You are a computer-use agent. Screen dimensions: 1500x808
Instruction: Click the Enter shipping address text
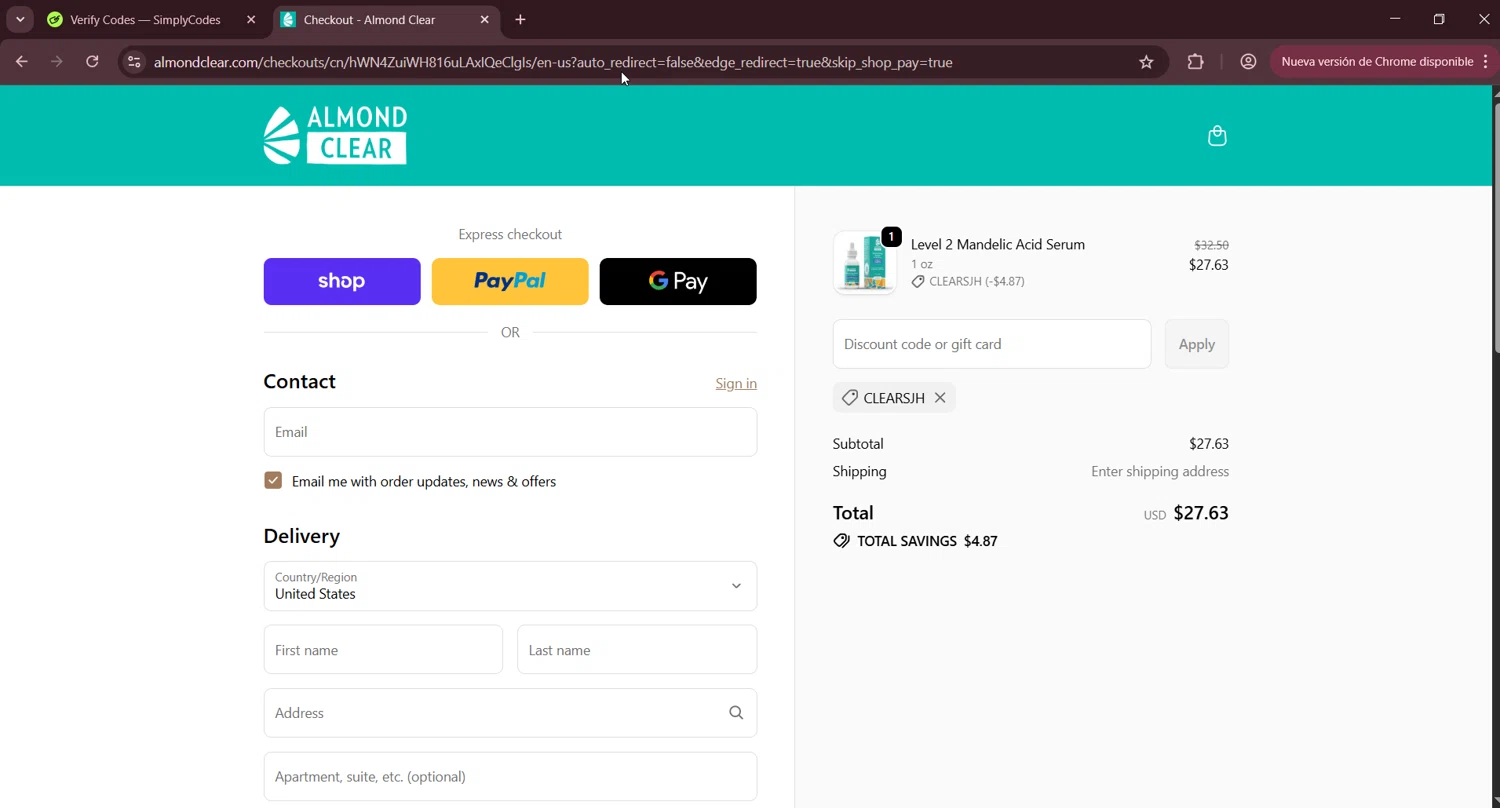coord(1160,471)
